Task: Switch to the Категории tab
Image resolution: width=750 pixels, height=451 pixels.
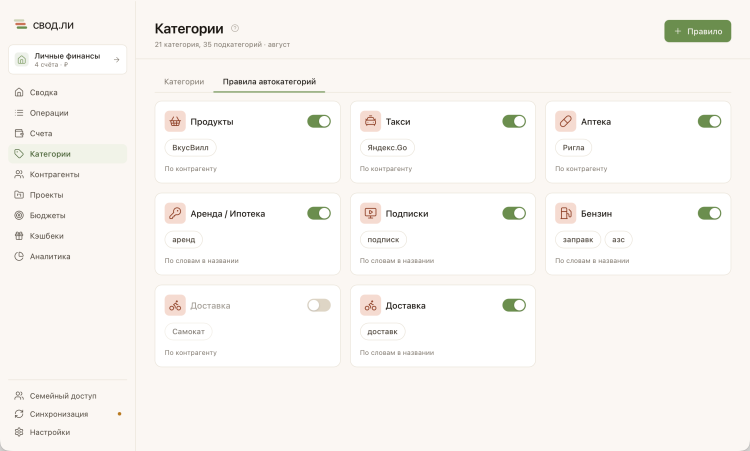Action: (184, 82)
